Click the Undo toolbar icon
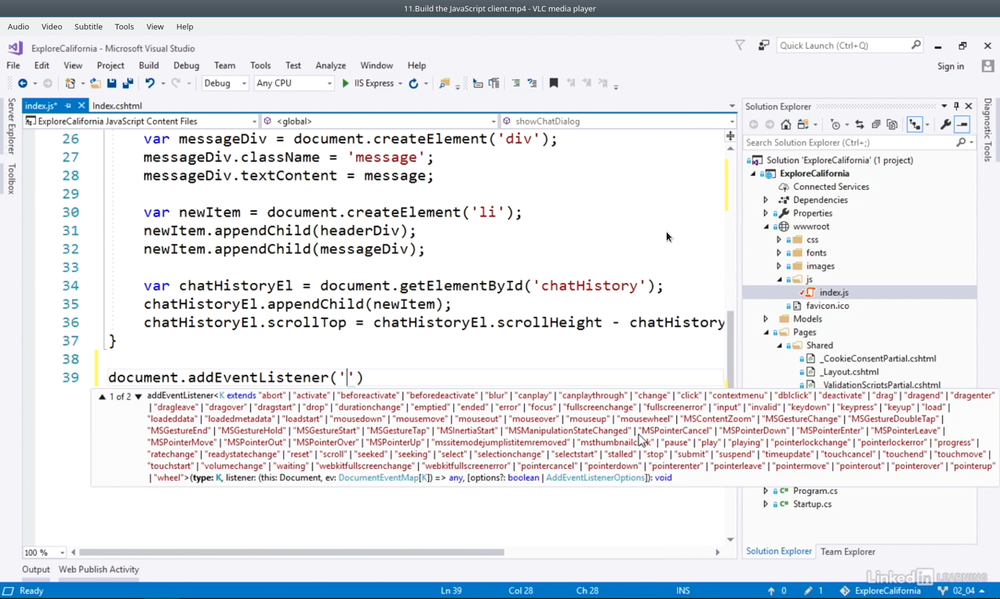Viewport: 1000px width, 599px height. click(x=149, y=84)
